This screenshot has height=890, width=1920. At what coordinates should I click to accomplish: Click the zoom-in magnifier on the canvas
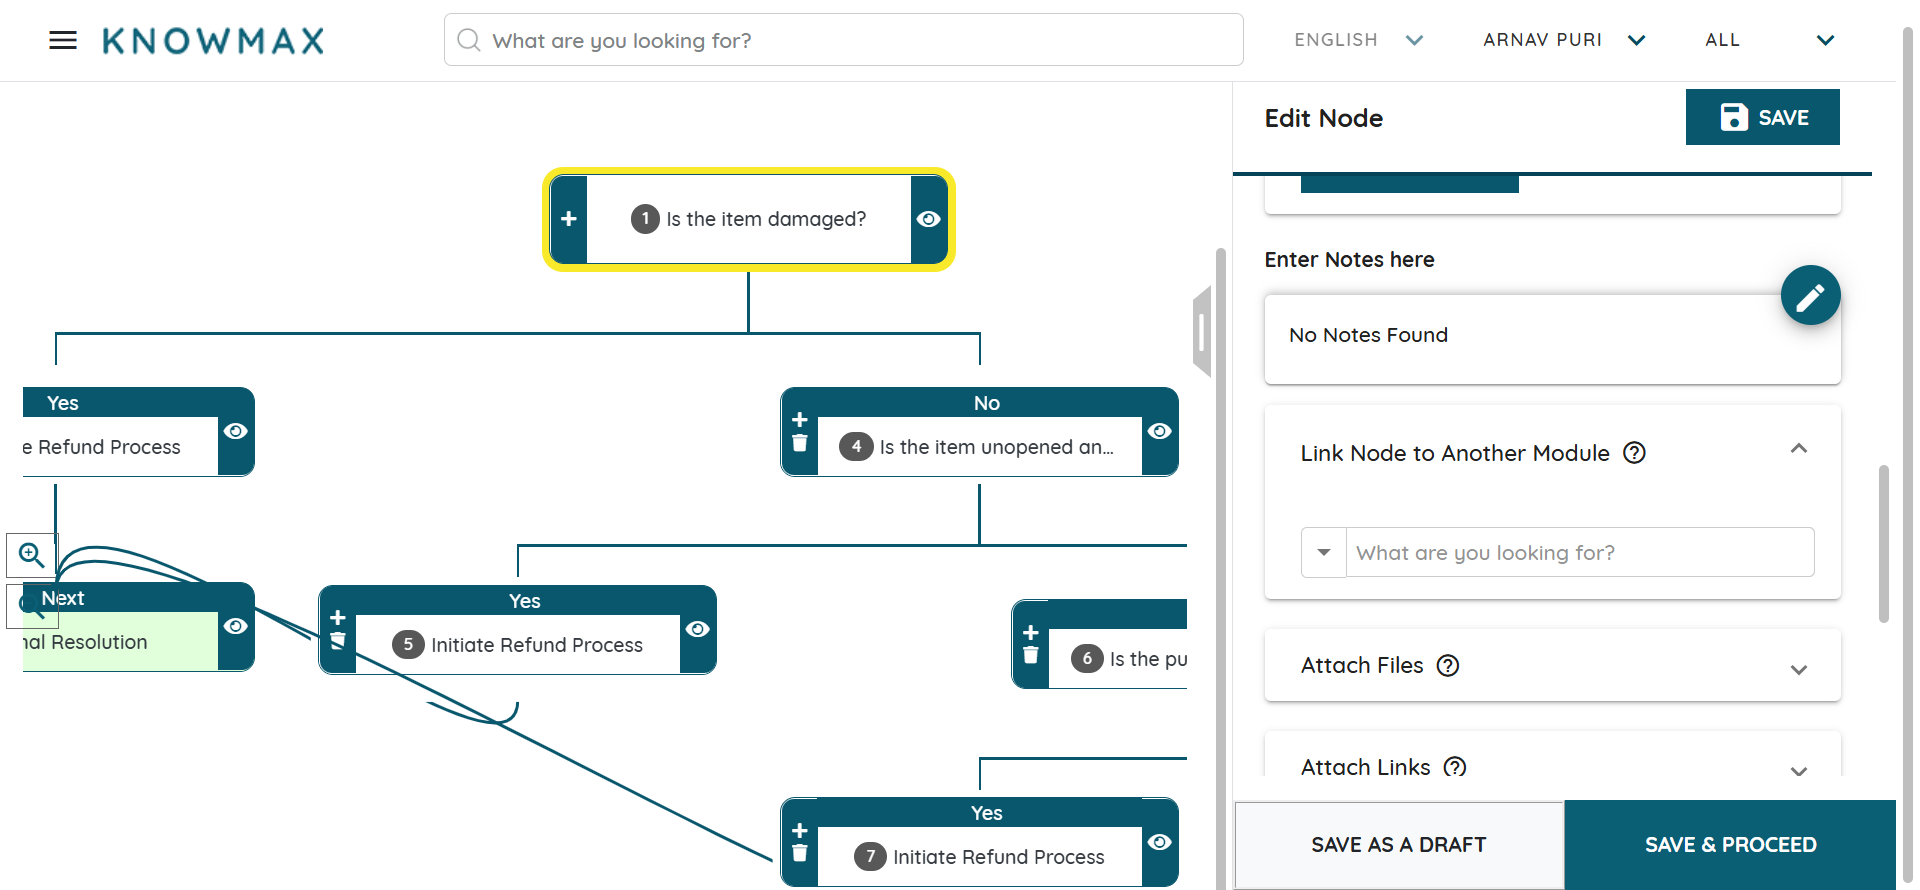tap(31, 554)
